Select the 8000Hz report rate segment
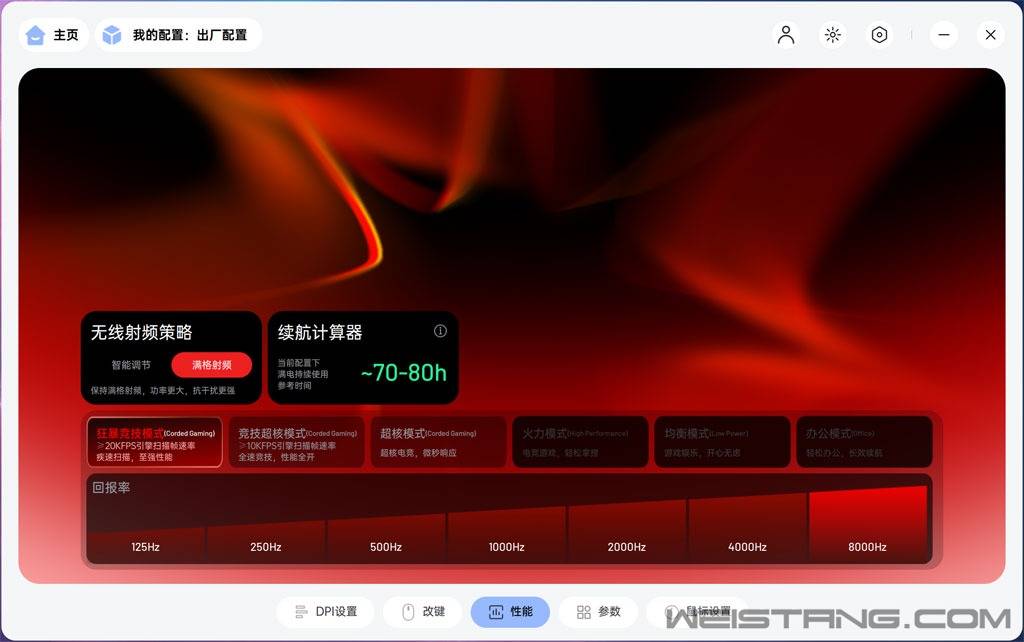Image resolution: width=1024 pixels, height=642 pixels. coord(868,546)
